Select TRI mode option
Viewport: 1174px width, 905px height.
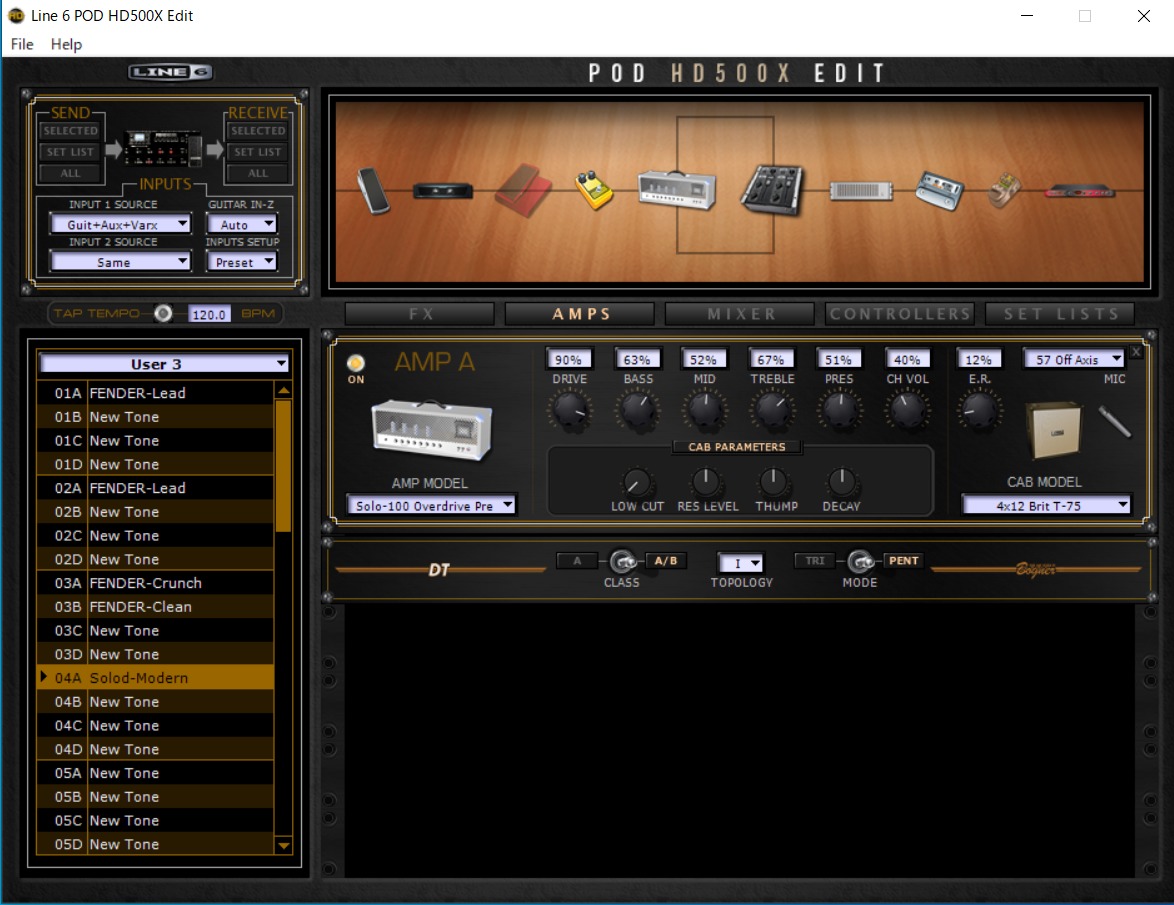pos(815,561)
